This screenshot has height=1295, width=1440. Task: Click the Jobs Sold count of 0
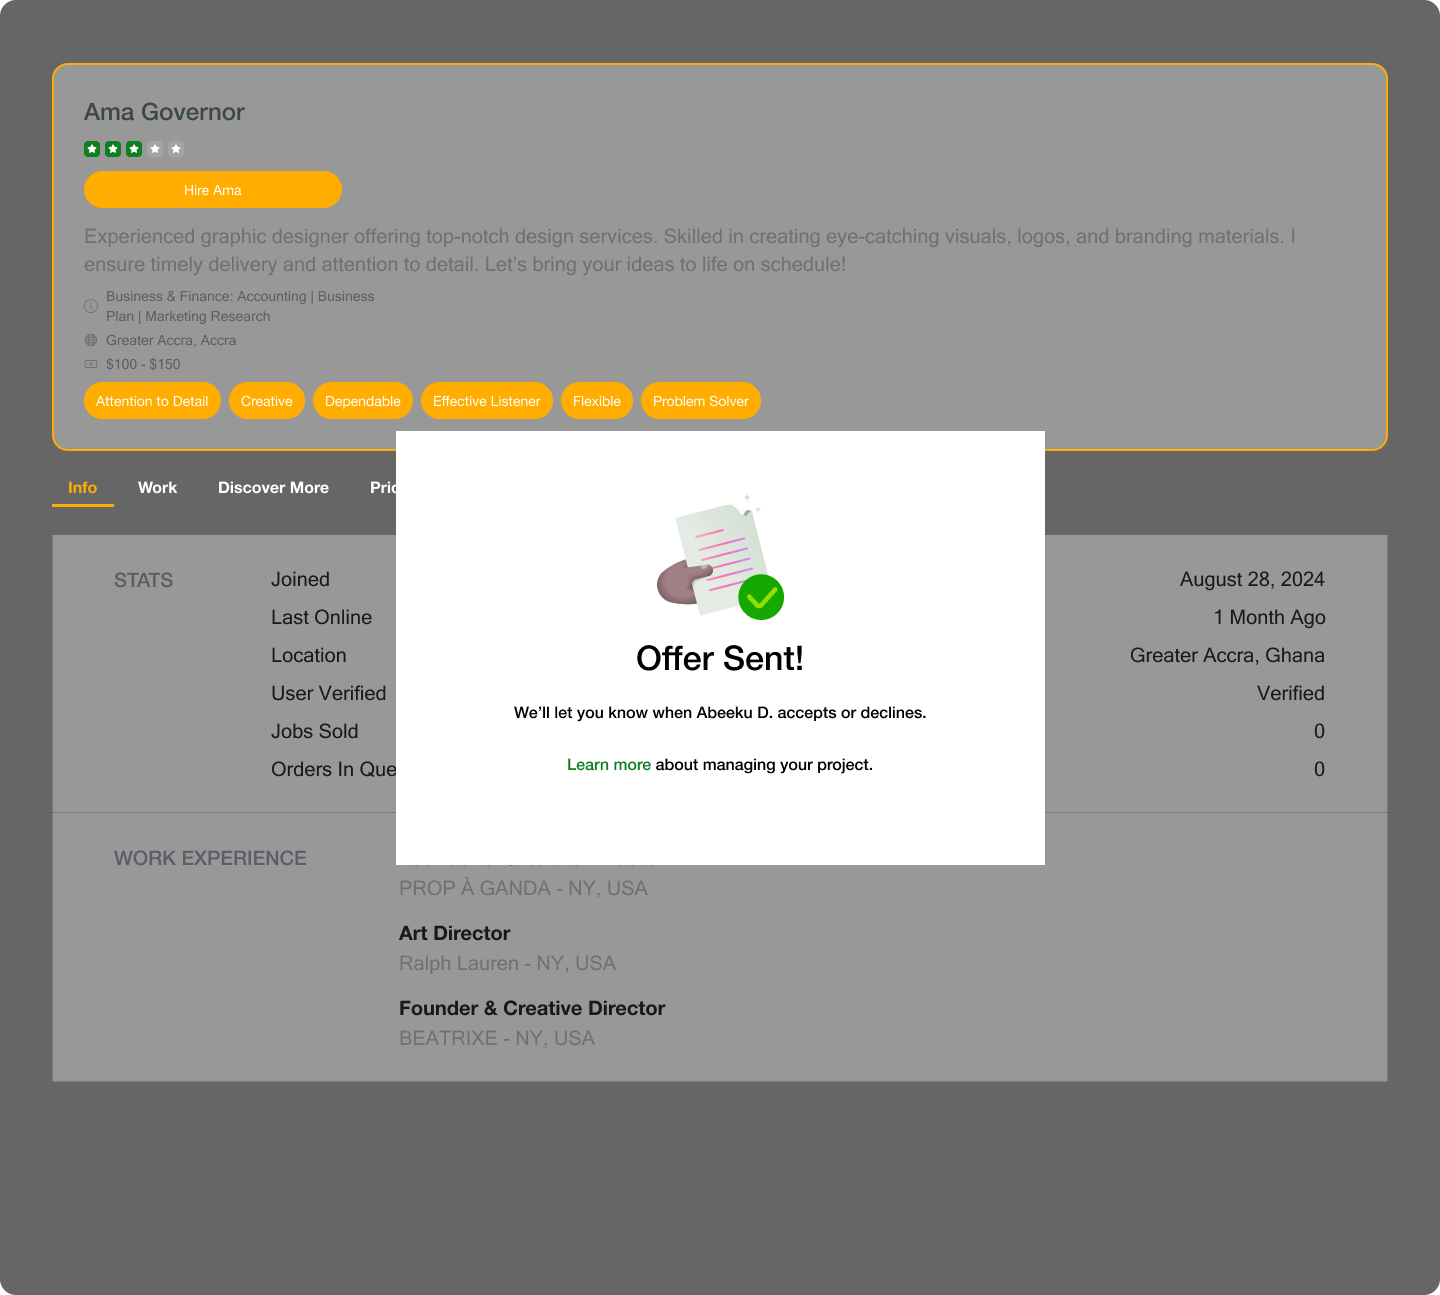1319,732
